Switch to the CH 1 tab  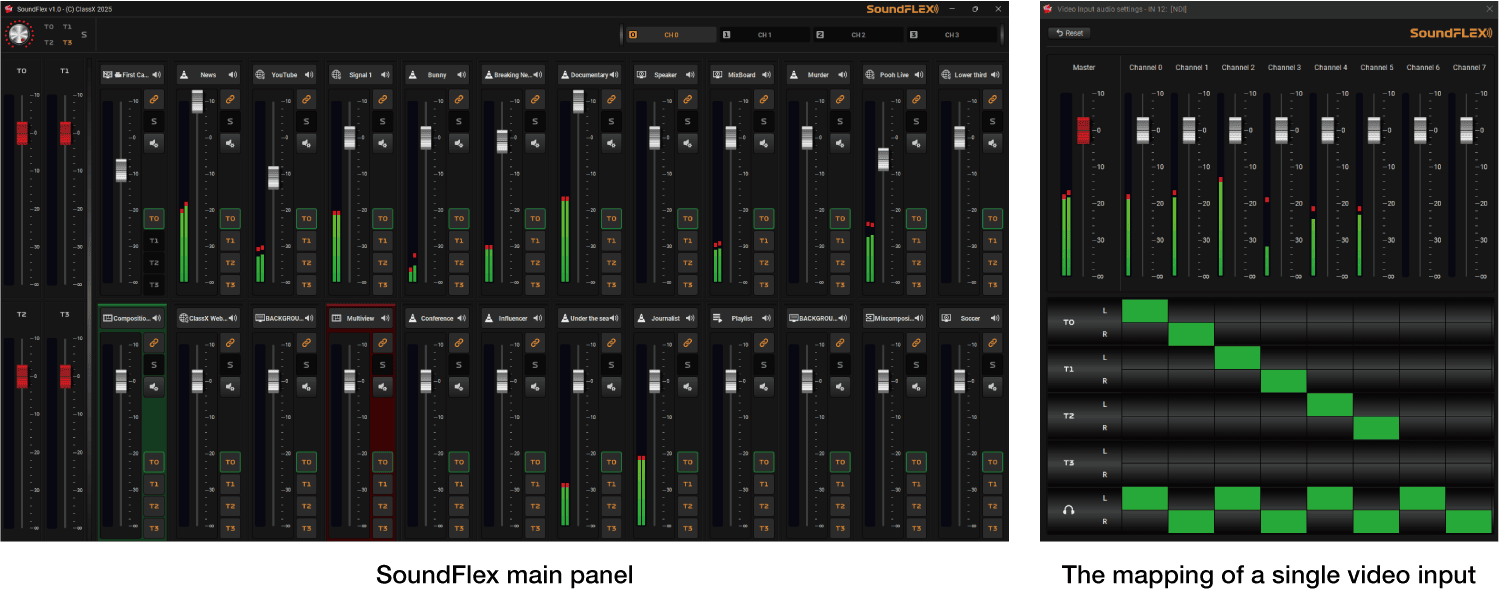765,35
